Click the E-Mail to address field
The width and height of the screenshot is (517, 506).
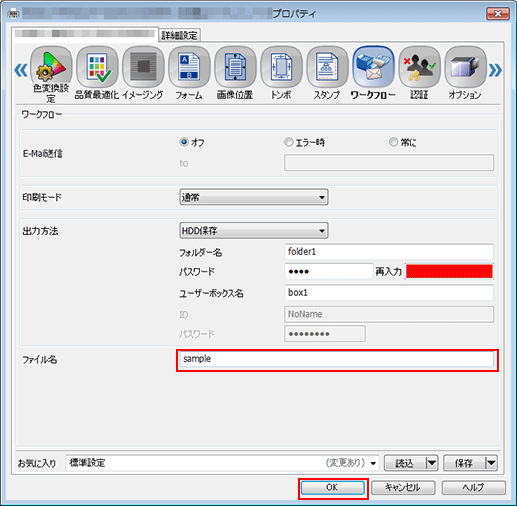[x=389, y=163]
